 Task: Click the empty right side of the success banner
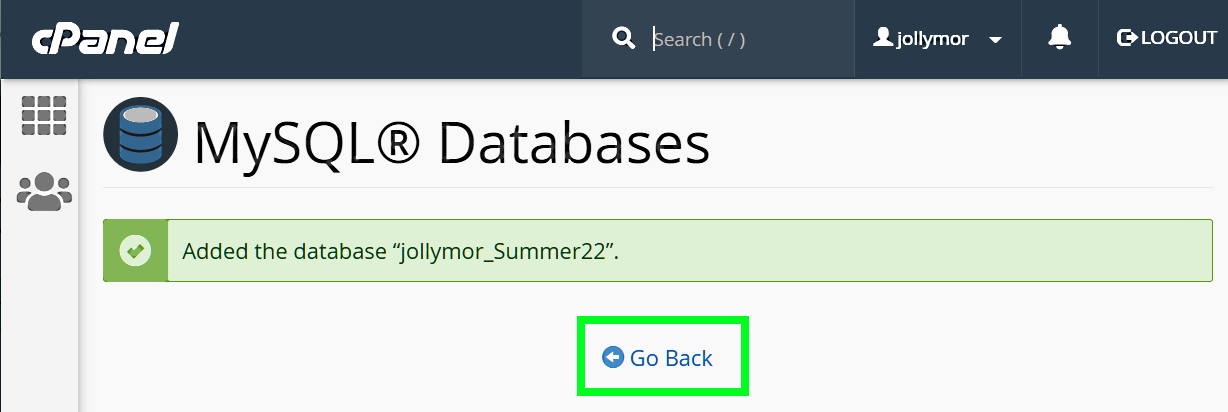tap(950, 250)
